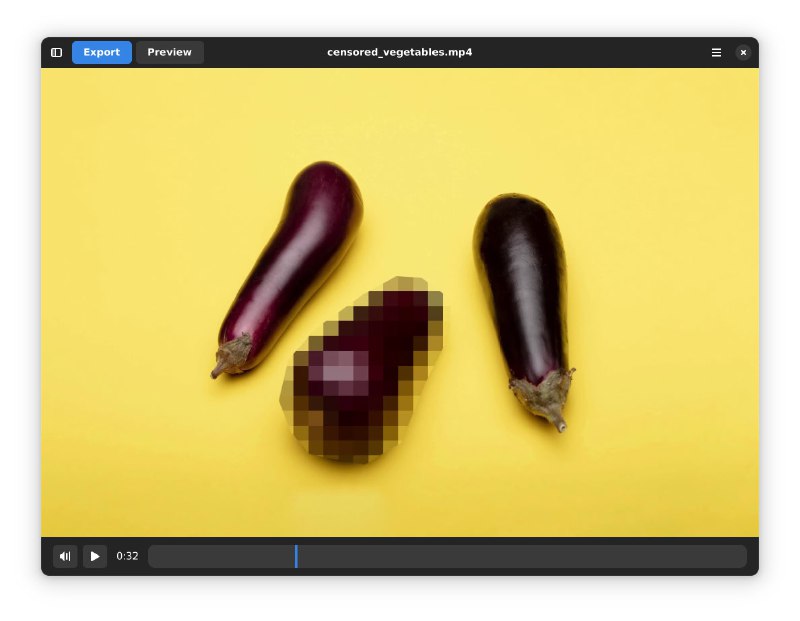
Task: Click the censored_vegetables.mp4 title
Action: (x=399, y=53)
